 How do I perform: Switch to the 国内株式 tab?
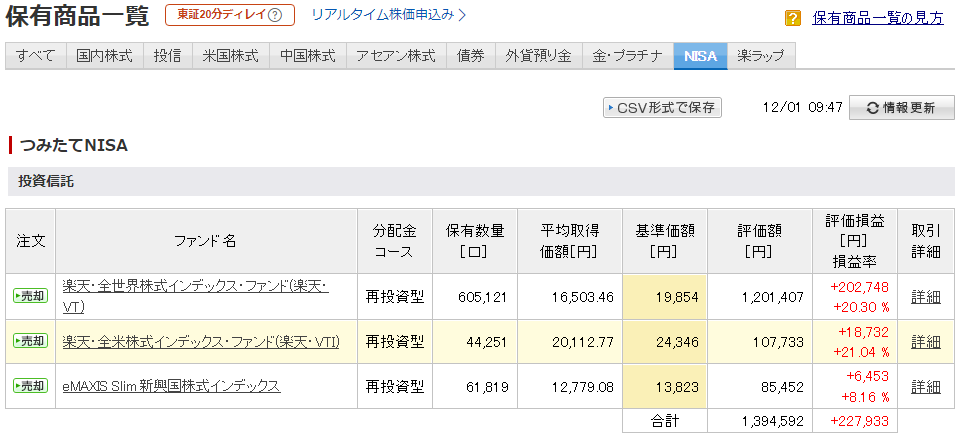[x=105, y=56]
